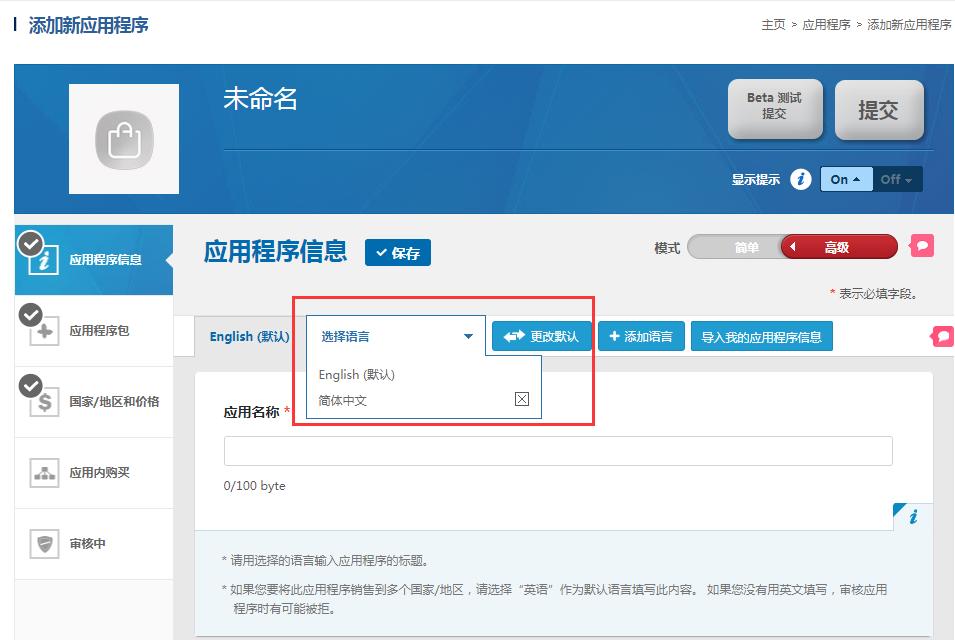This screenshot has width=955, height=640.
Task: Click the 应用名称 input field
Action: coord(558,451)
